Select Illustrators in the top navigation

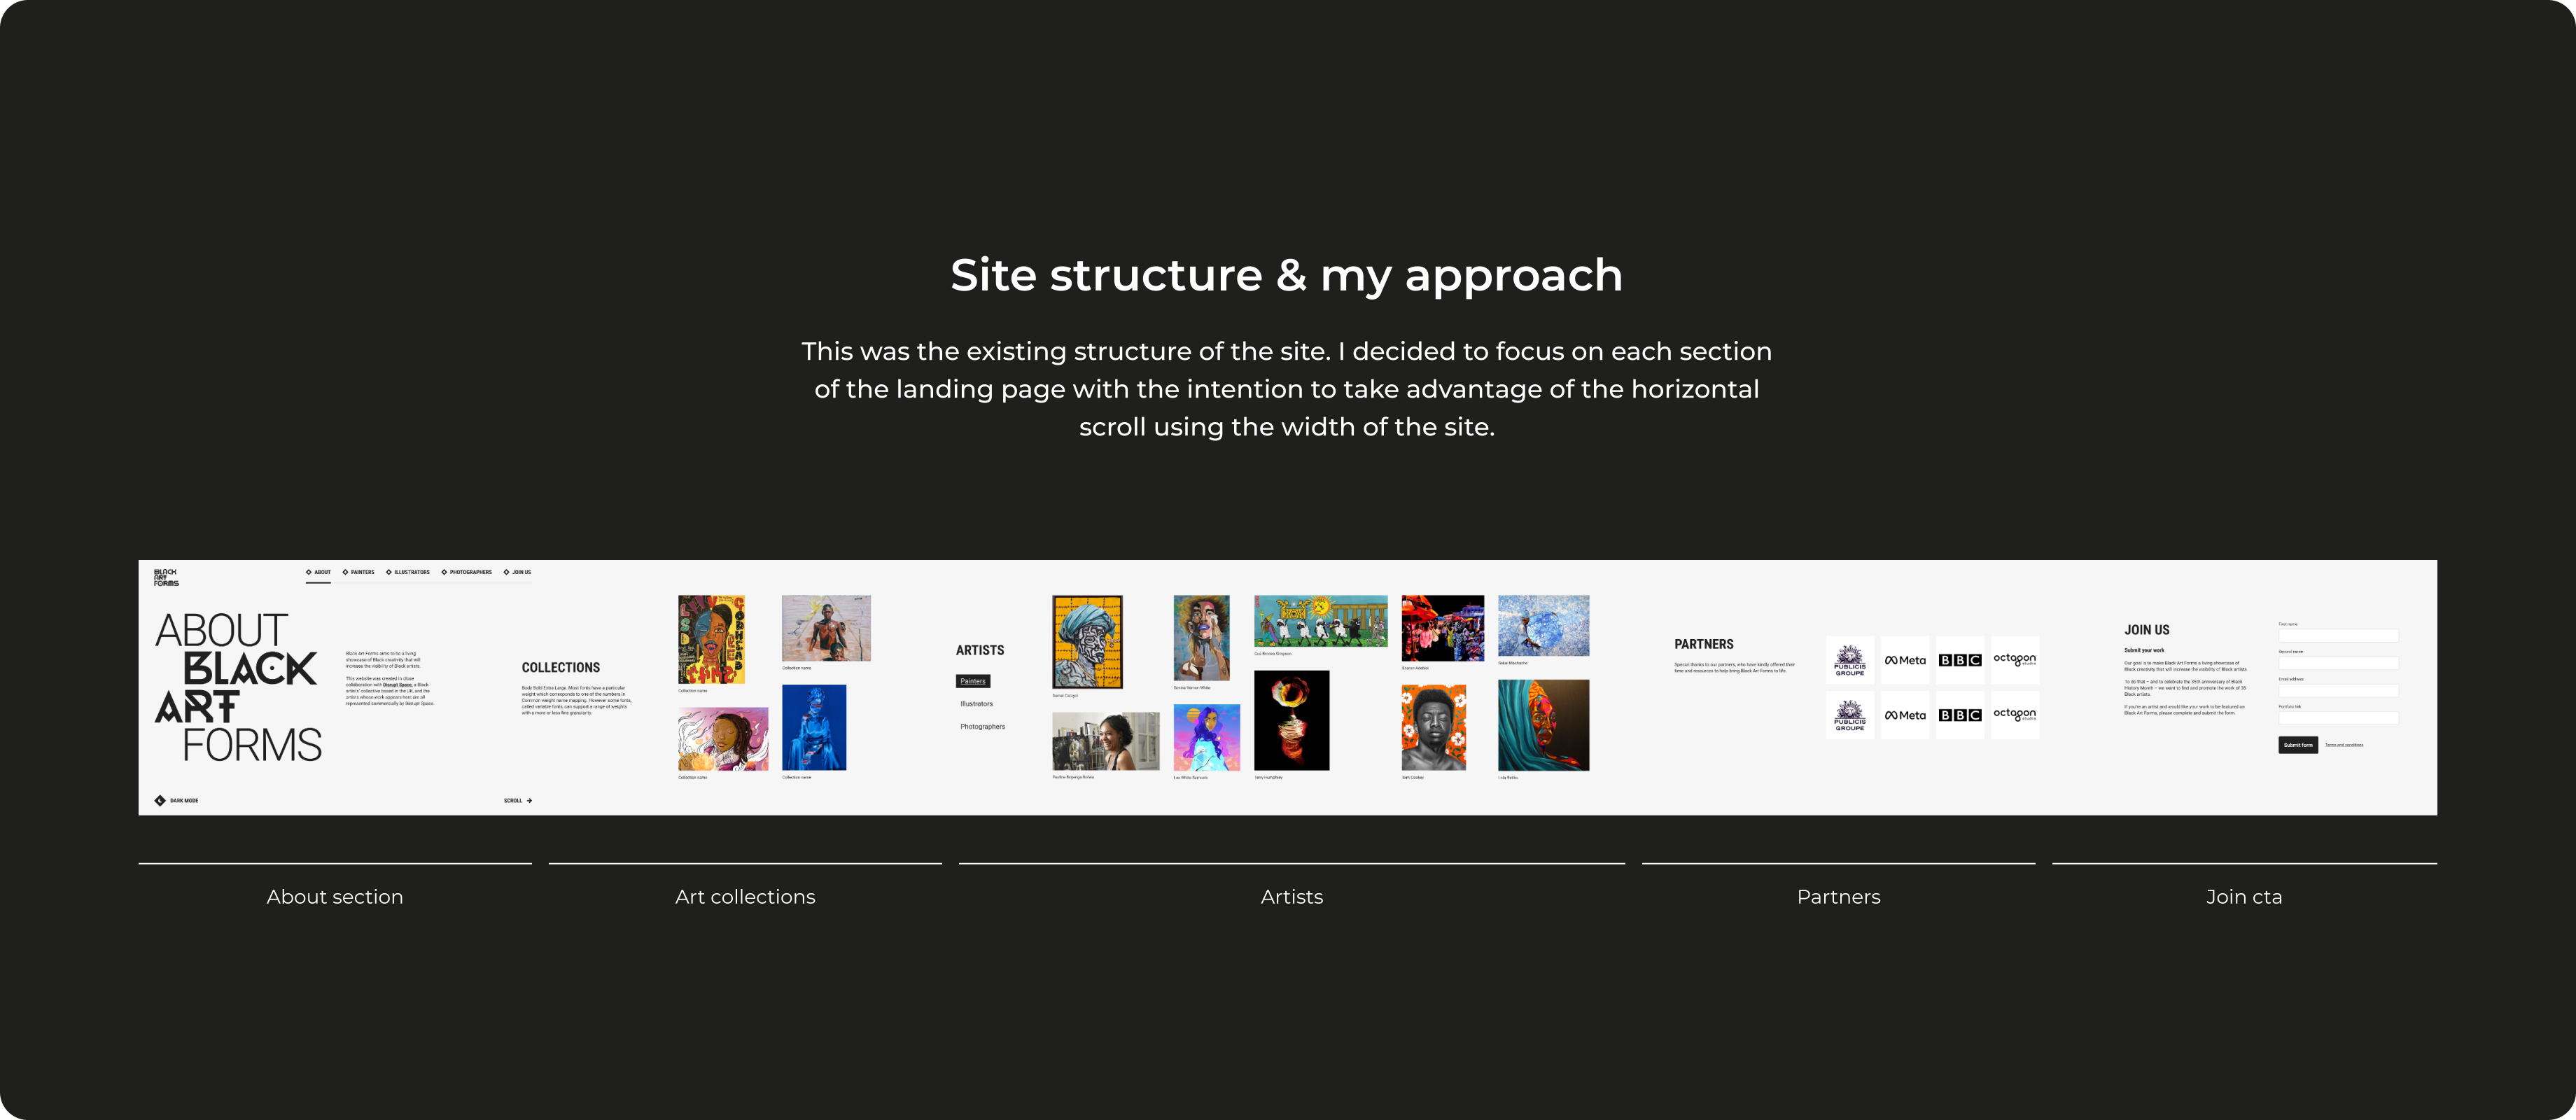[408, 573]
